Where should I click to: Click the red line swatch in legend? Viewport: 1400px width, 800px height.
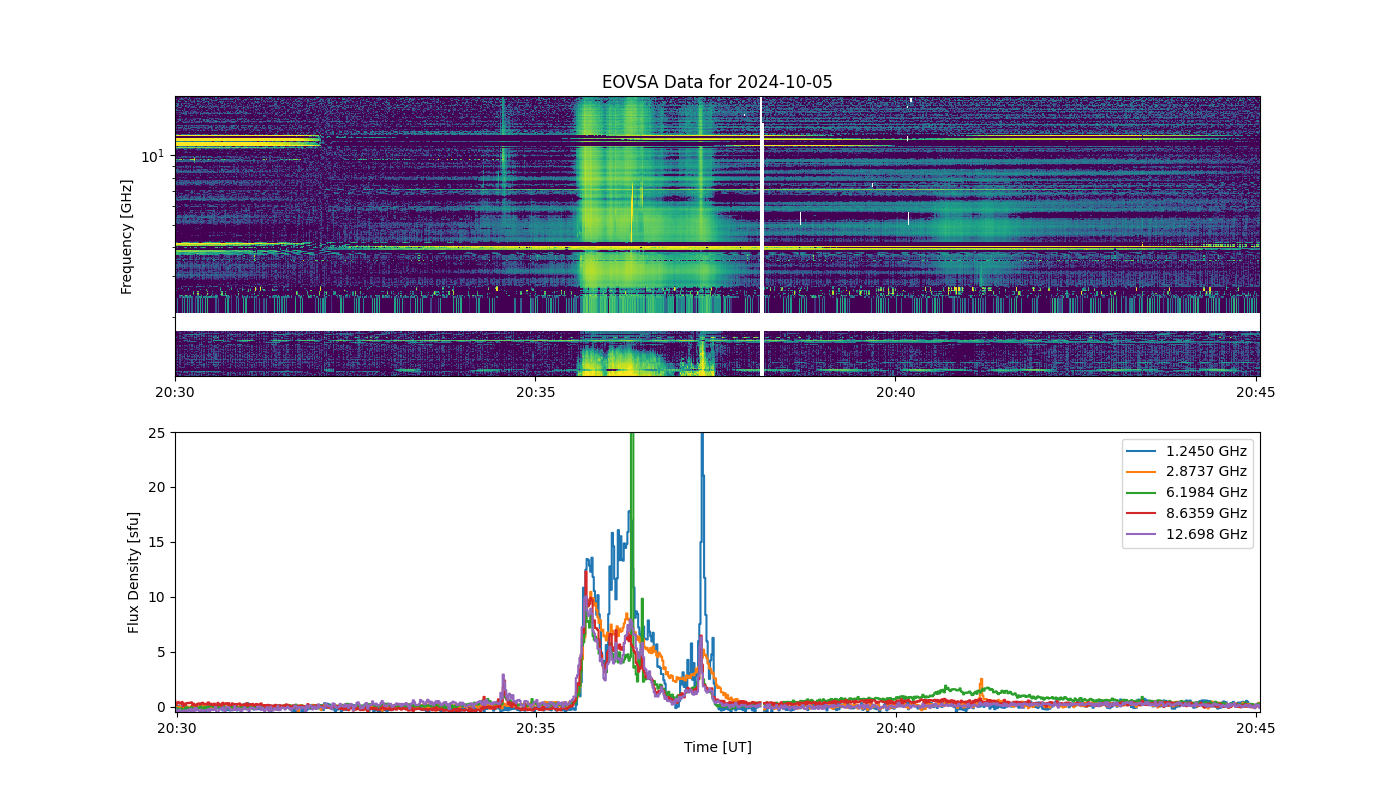tap(1142, 514)
